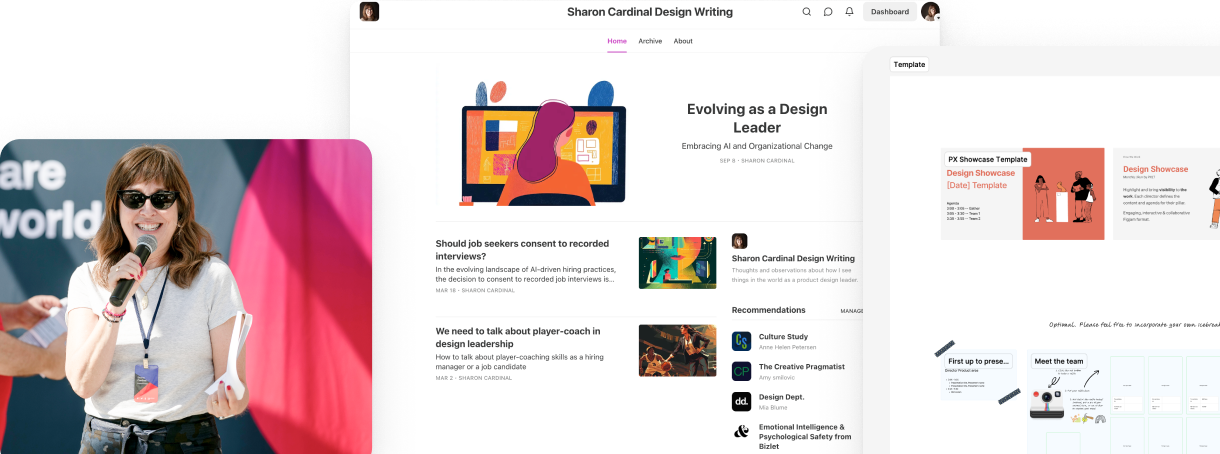1220x454 pixels.
Task: Click the search magnifier icon
Action: pyautogui.click(x=807, y=12)
